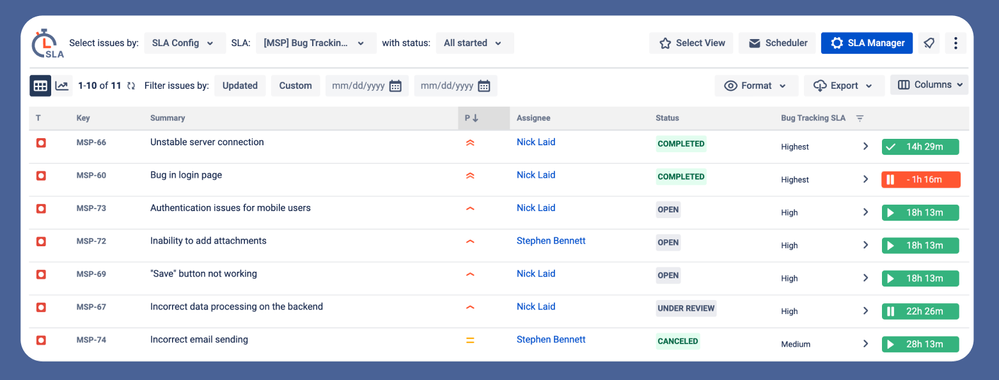Expand SLA details chevron for MSP-69
999x380 pixels.
pos(865,278)
